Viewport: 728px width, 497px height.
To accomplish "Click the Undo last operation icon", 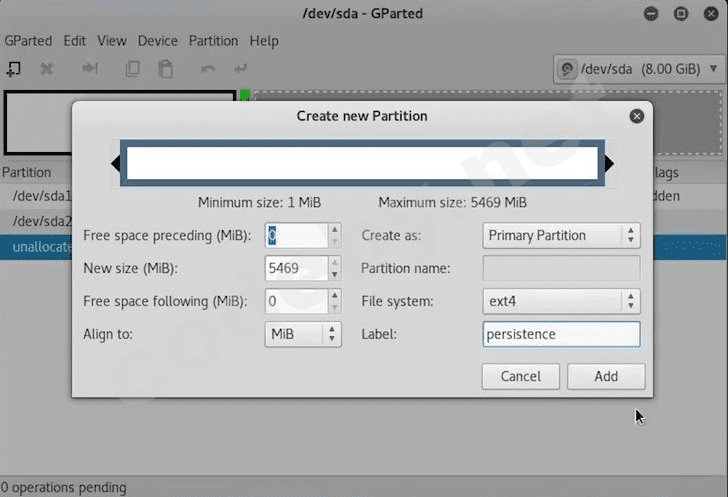I will pos(208,69).
